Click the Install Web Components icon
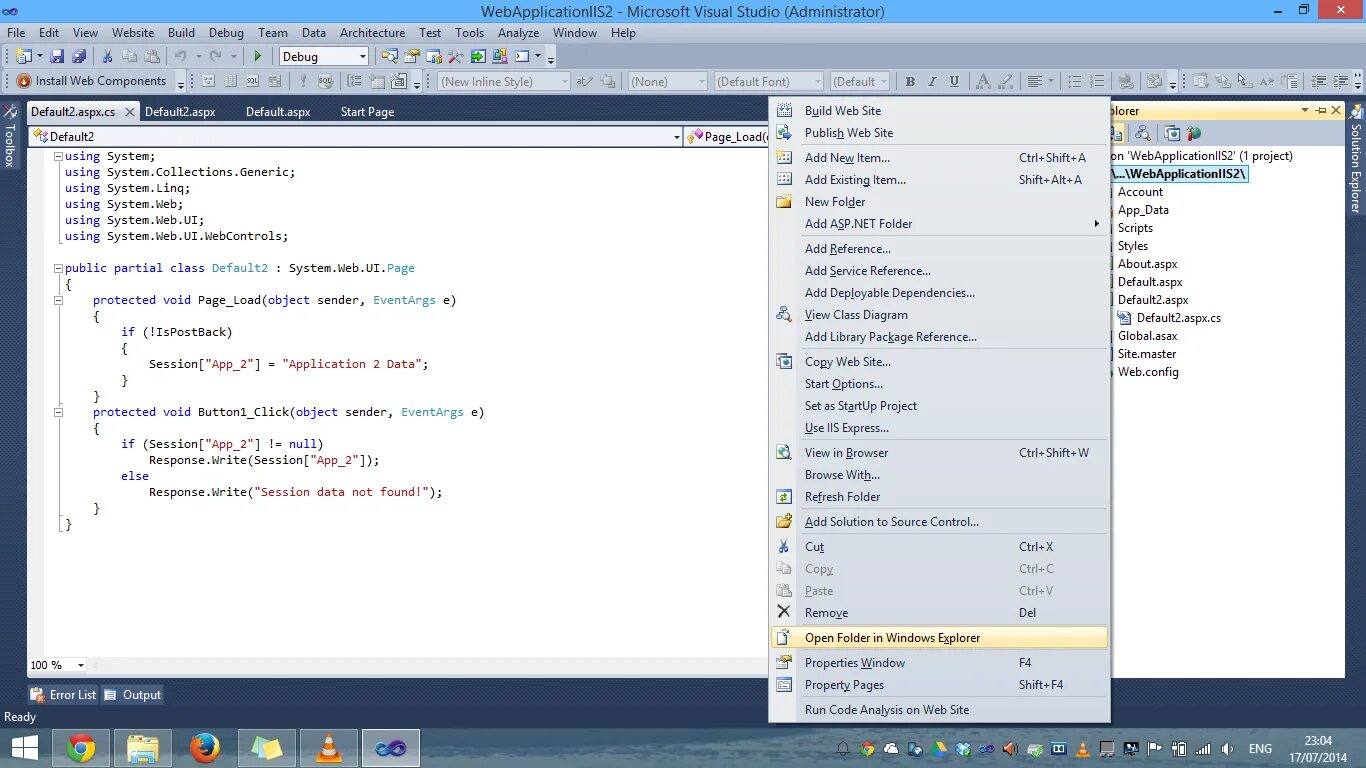 click(24, 81)
